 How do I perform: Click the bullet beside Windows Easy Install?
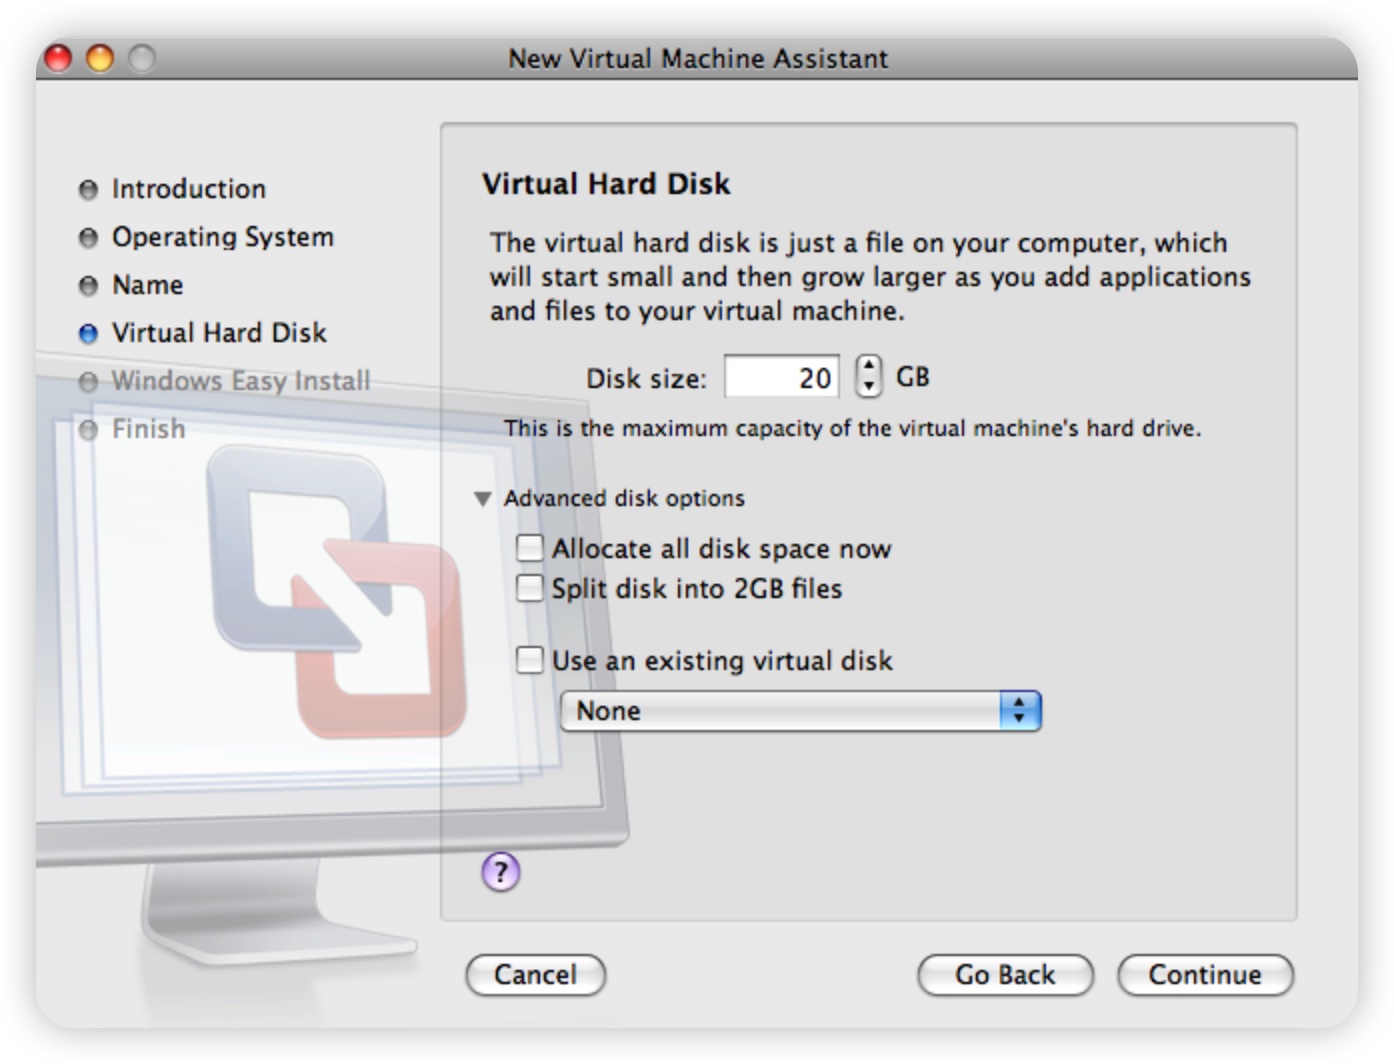pyautogui.click(x=88, y=381)
